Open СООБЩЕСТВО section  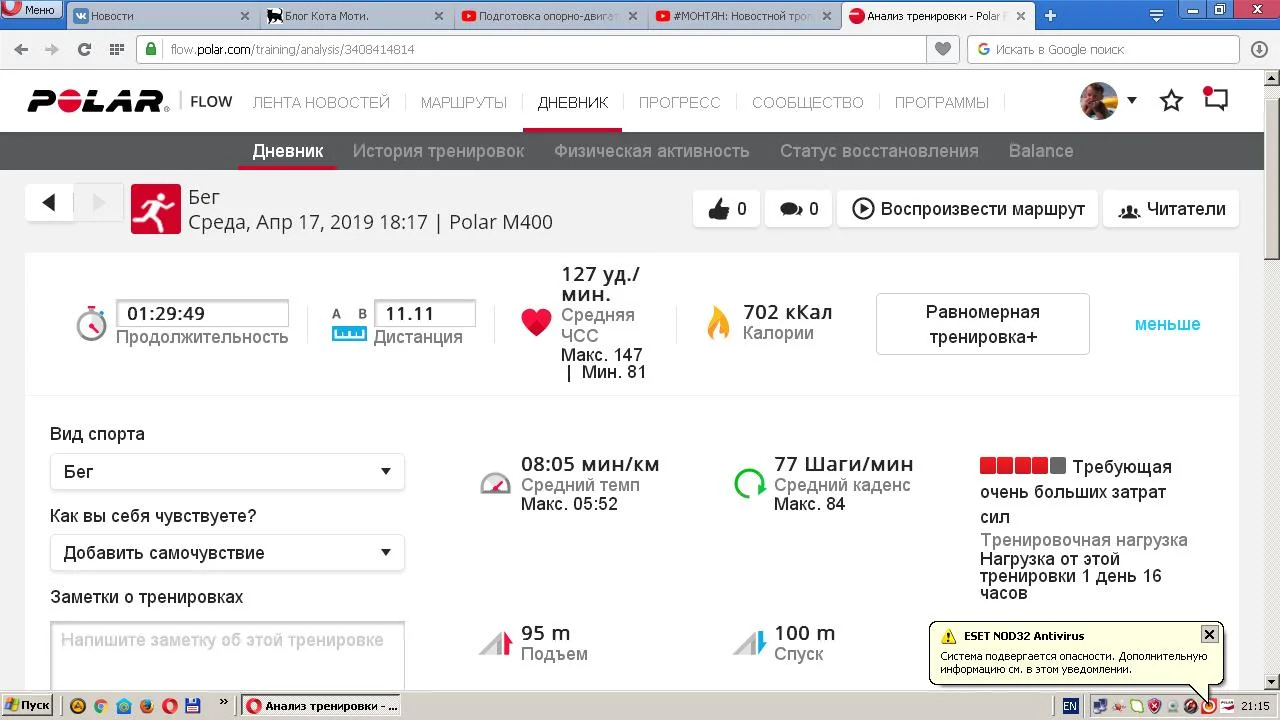pyautogui.click(x=807, y=102)
